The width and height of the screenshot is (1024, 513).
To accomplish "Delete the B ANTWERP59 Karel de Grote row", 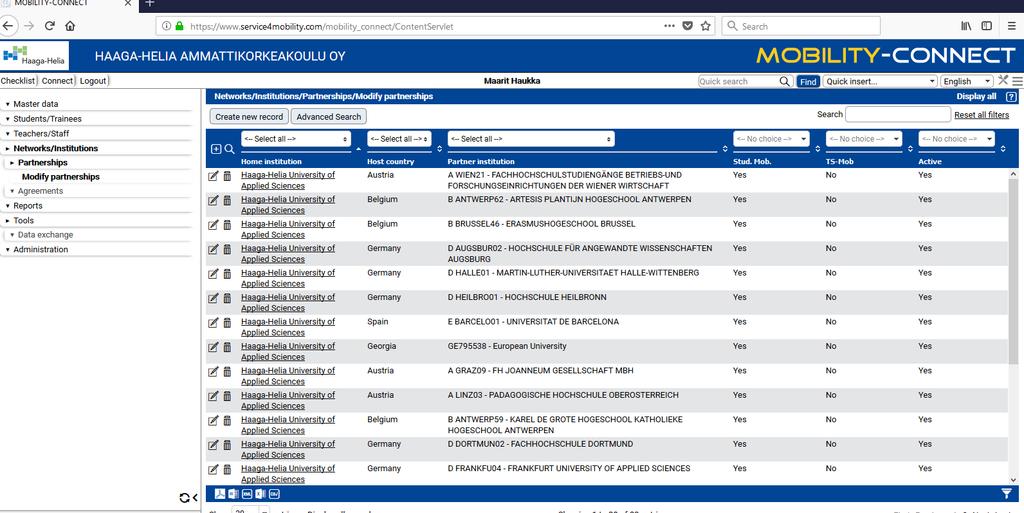I will (x=227, y=421).
